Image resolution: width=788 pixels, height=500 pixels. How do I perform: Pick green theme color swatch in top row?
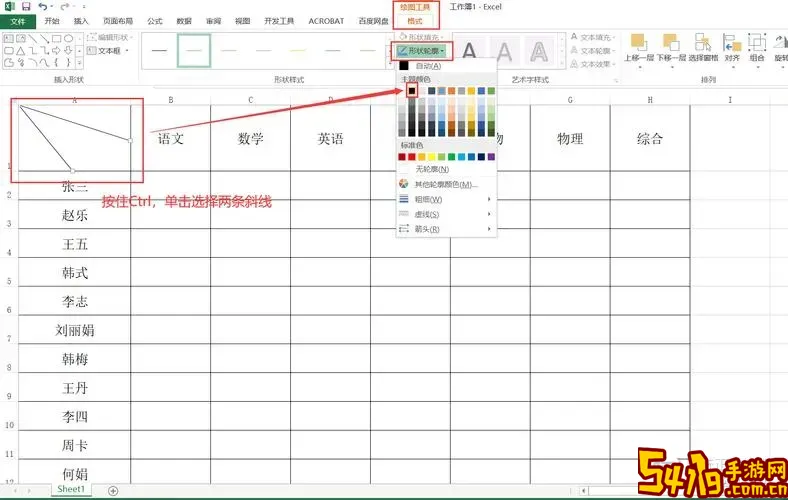click(x=491, y=90)
